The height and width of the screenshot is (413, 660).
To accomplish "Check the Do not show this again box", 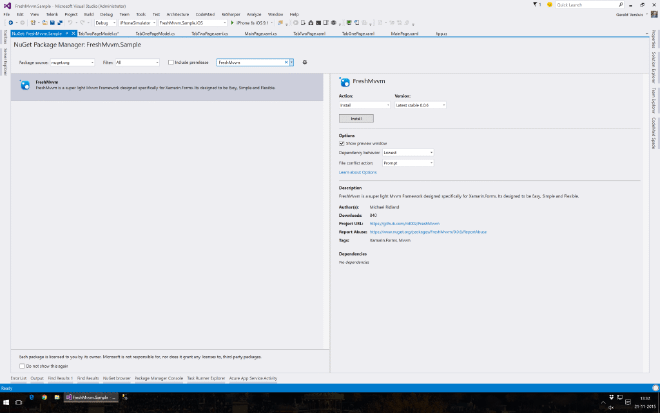I will (x=22, y=366).
